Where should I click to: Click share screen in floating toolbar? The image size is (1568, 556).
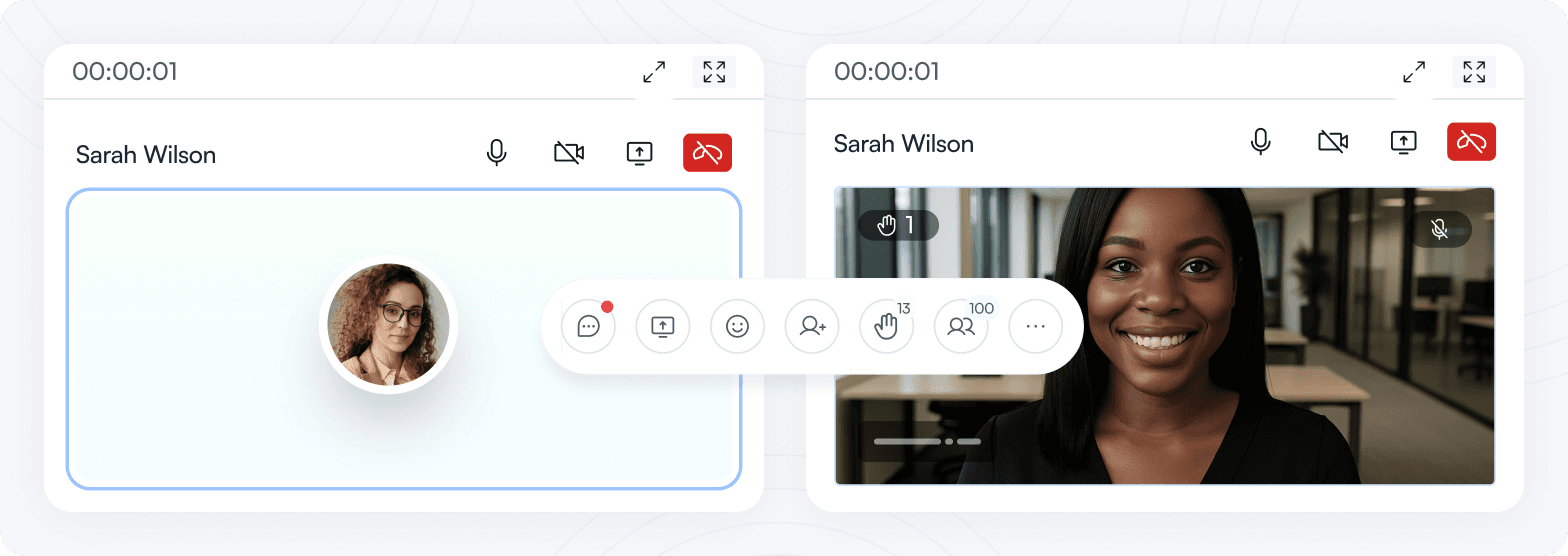coord(663,326)
